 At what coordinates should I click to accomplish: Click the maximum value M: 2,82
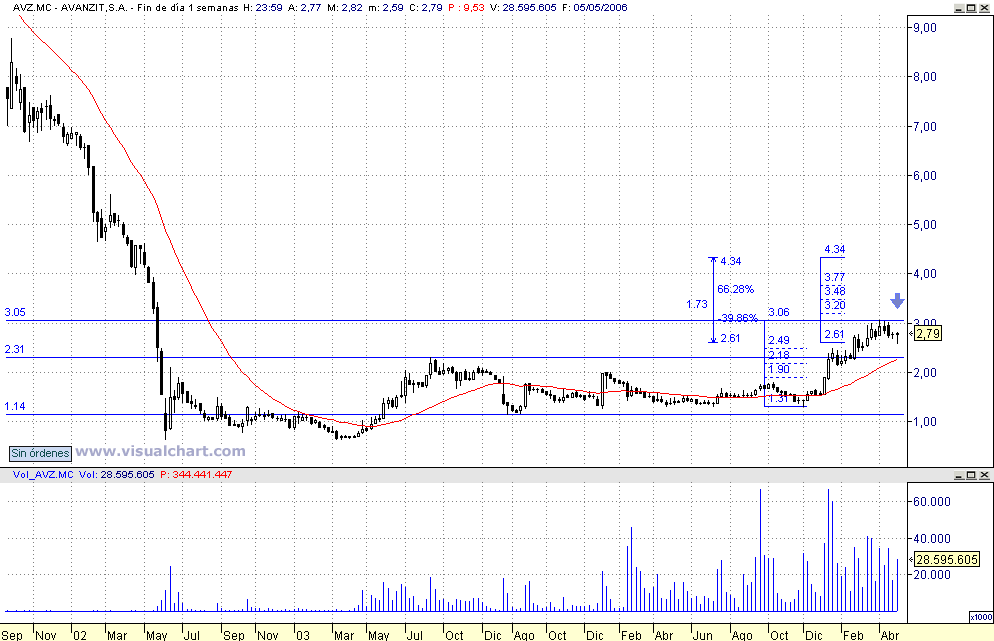(x=345, y=8)
